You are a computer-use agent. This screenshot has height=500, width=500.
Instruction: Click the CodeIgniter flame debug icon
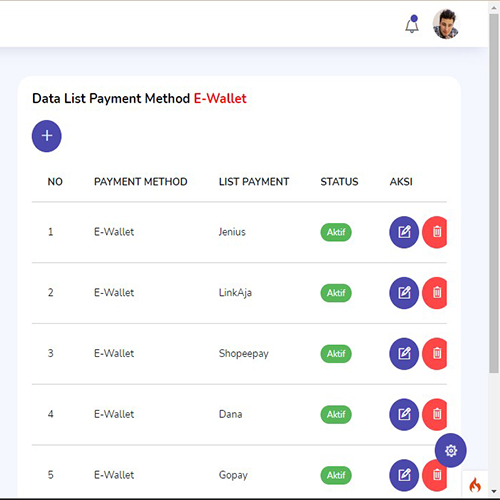475,485
